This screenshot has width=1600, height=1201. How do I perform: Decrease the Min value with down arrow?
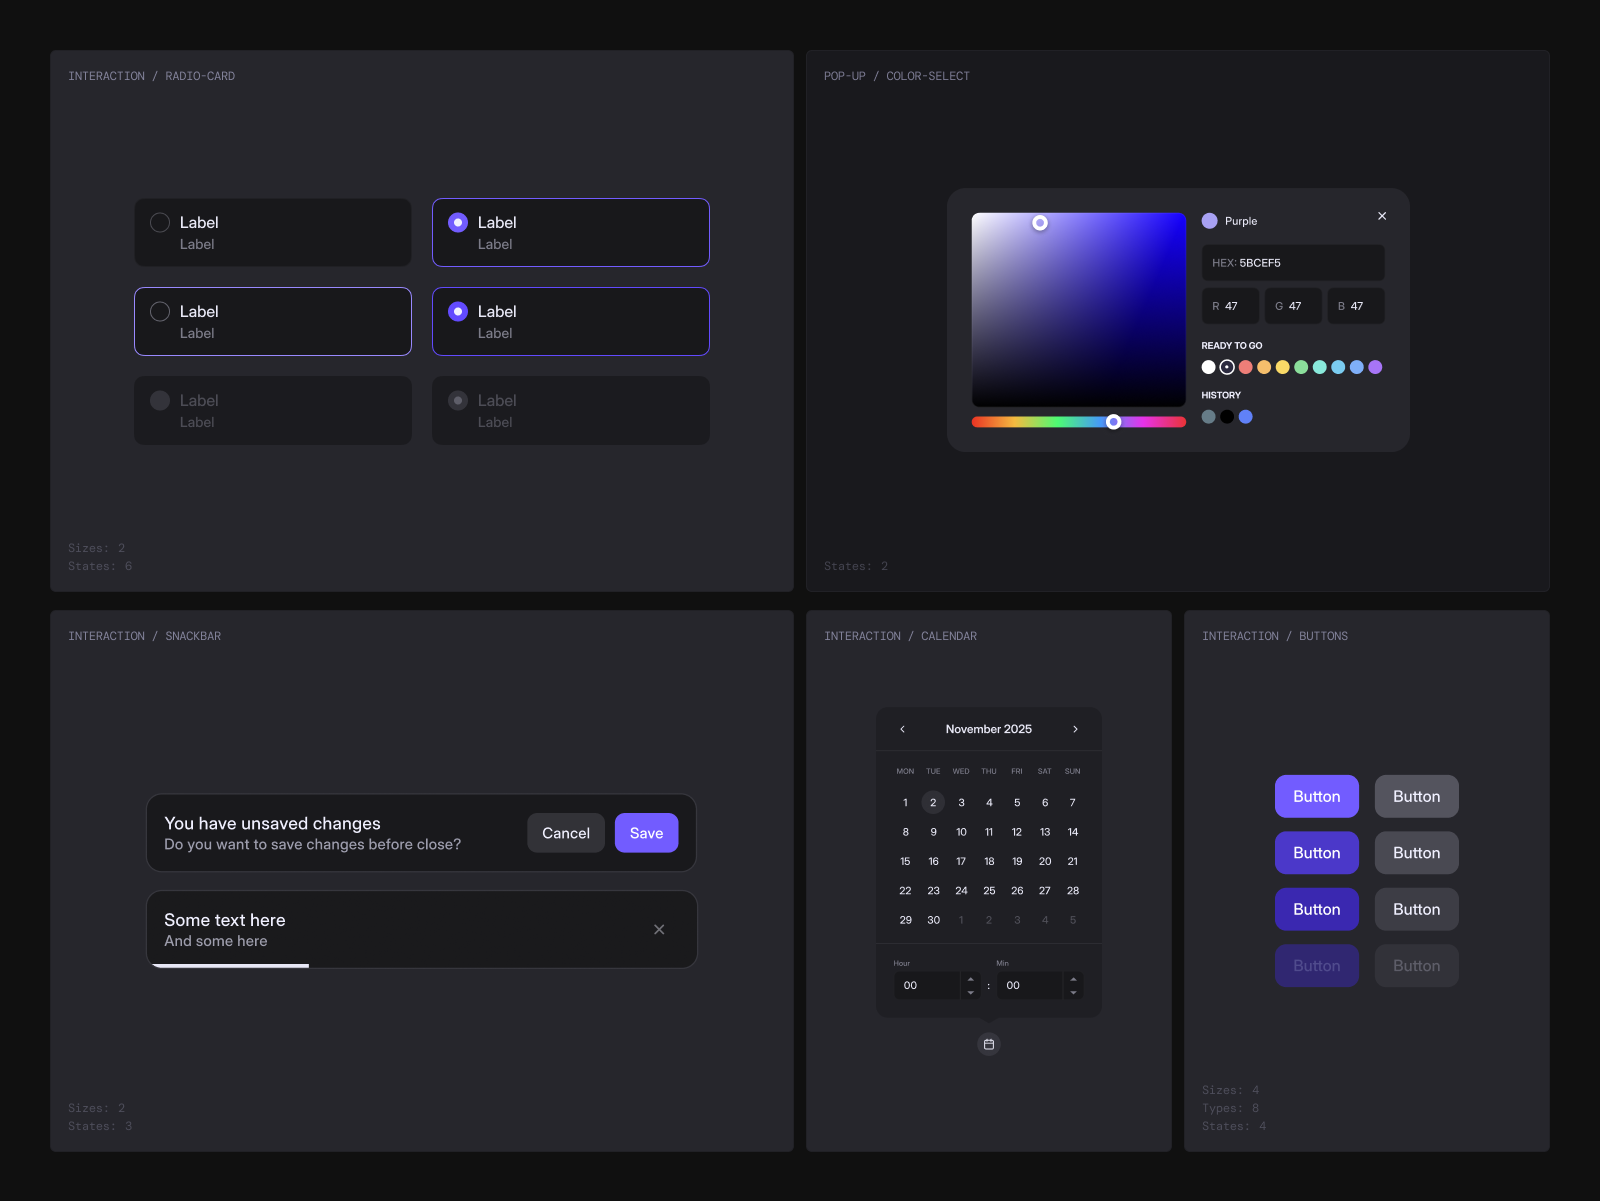point(1073,992)
